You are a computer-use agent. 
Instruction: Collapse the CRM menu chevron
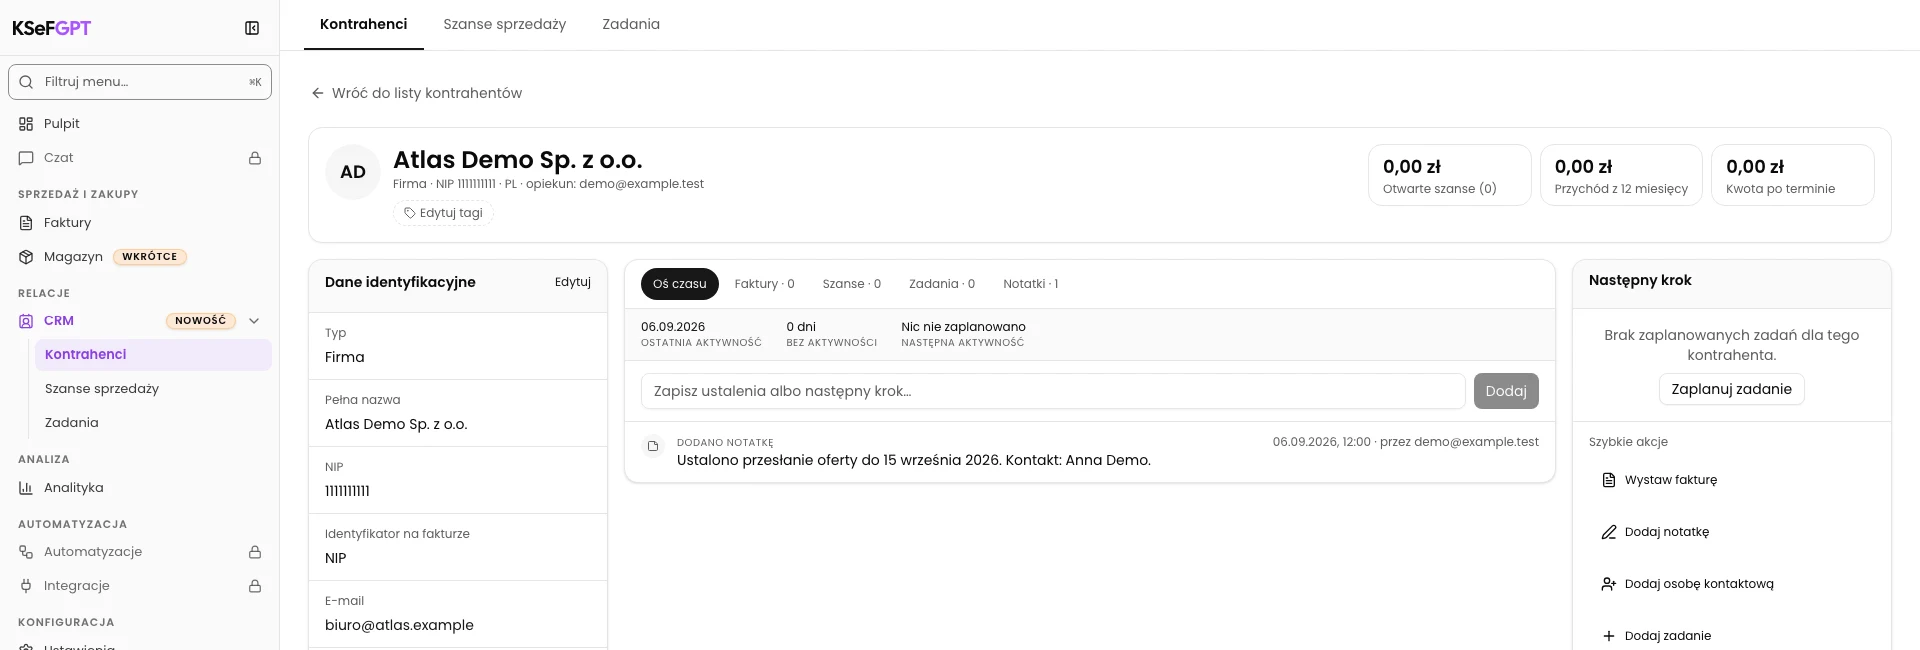pyautogui.click(x=254, y=321)
